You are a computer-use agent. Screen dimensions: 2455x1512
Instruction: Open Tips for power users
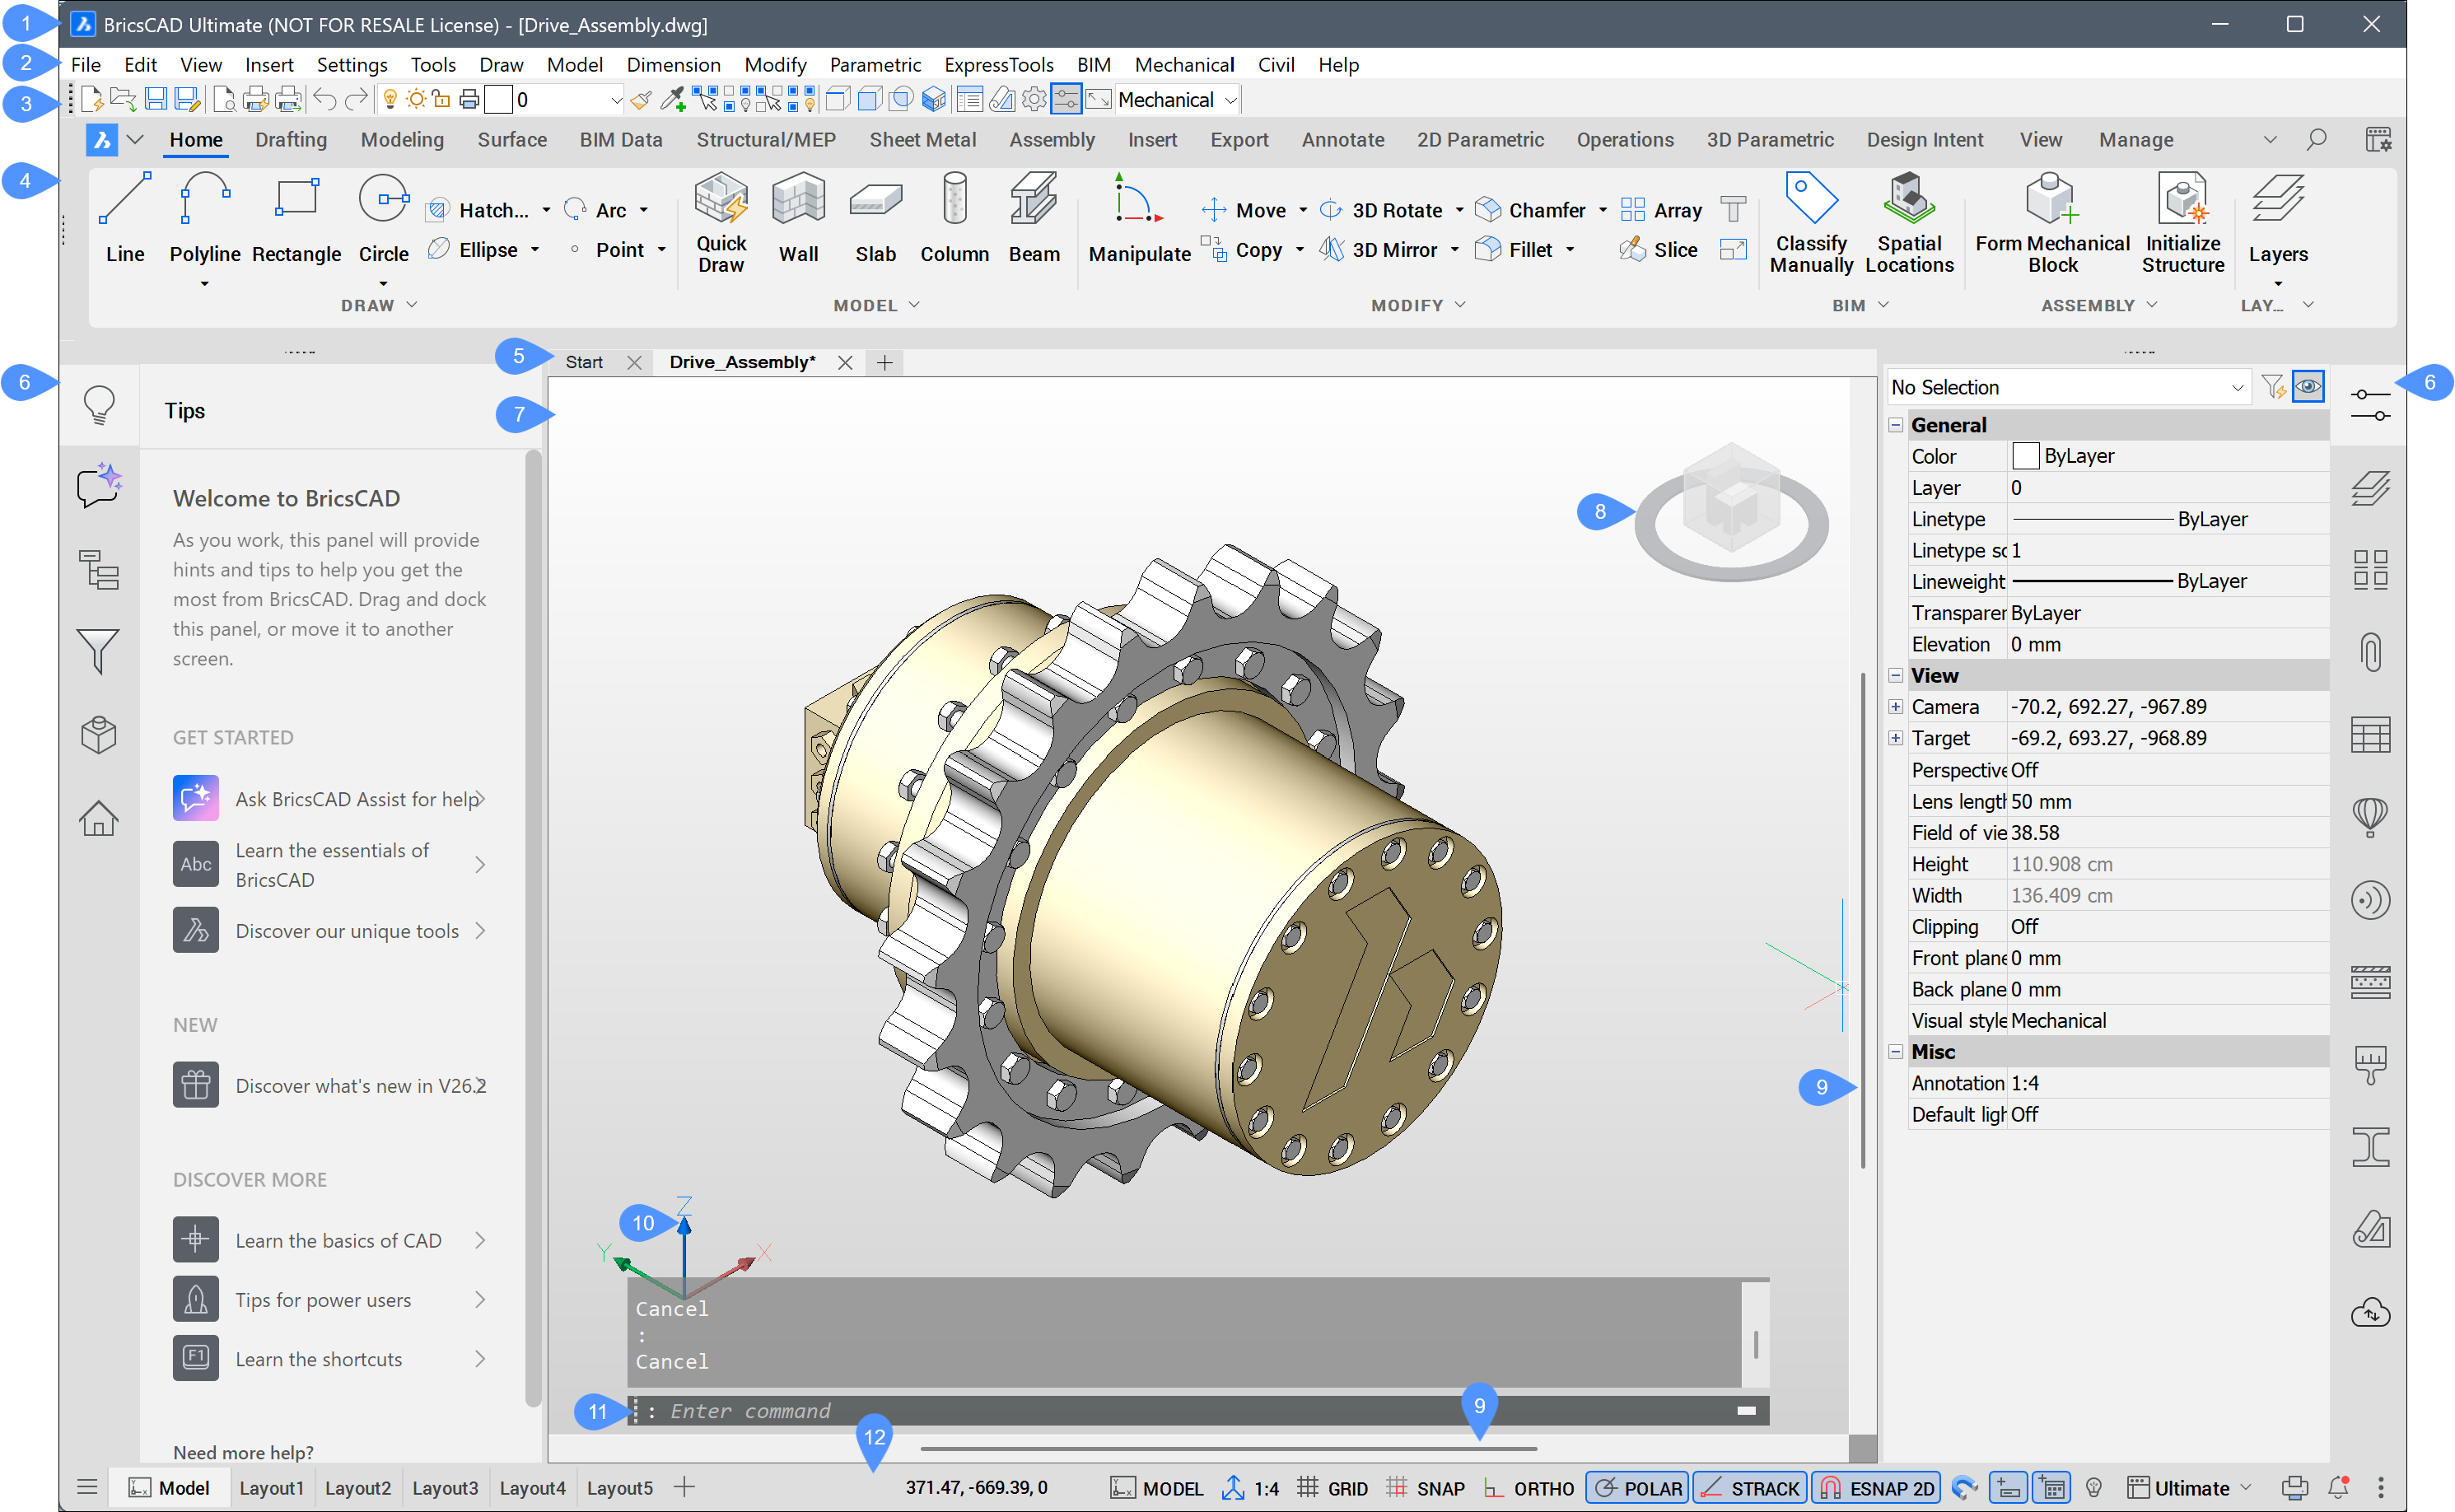coord(330,1300)
